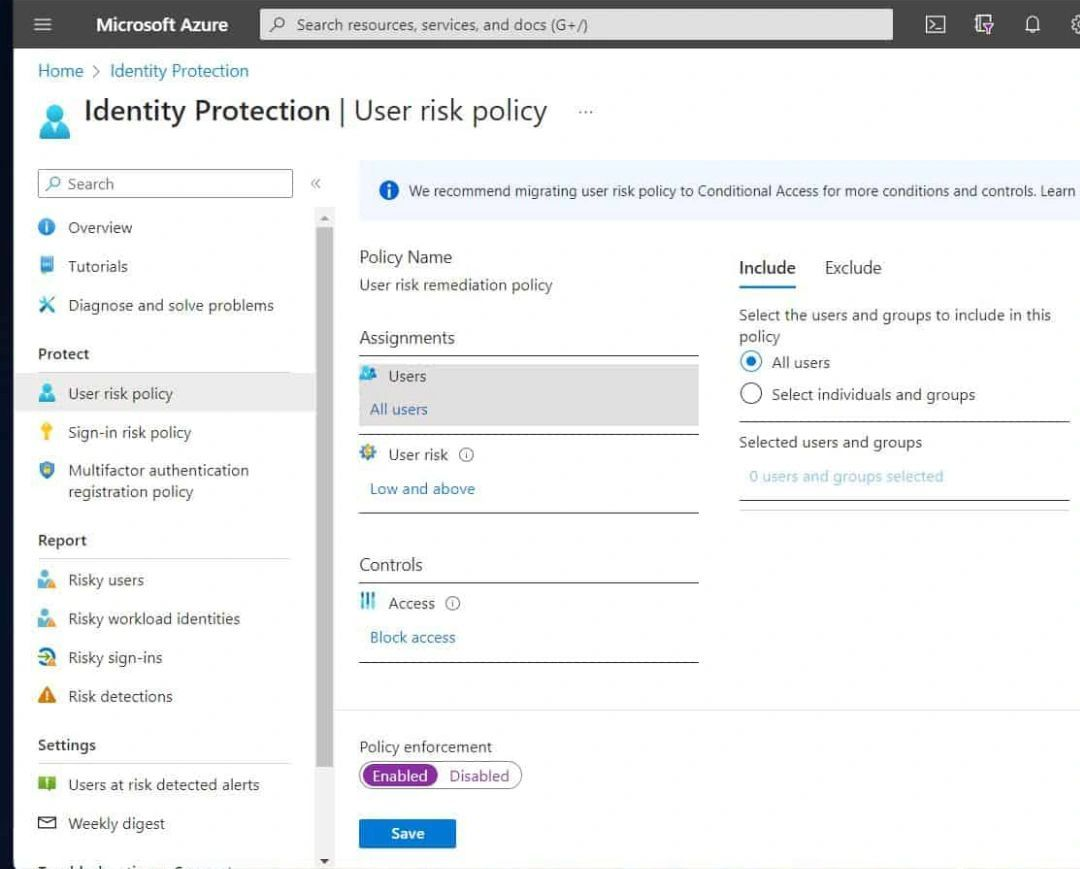Select the All users radio button

[x=751, y=362]
